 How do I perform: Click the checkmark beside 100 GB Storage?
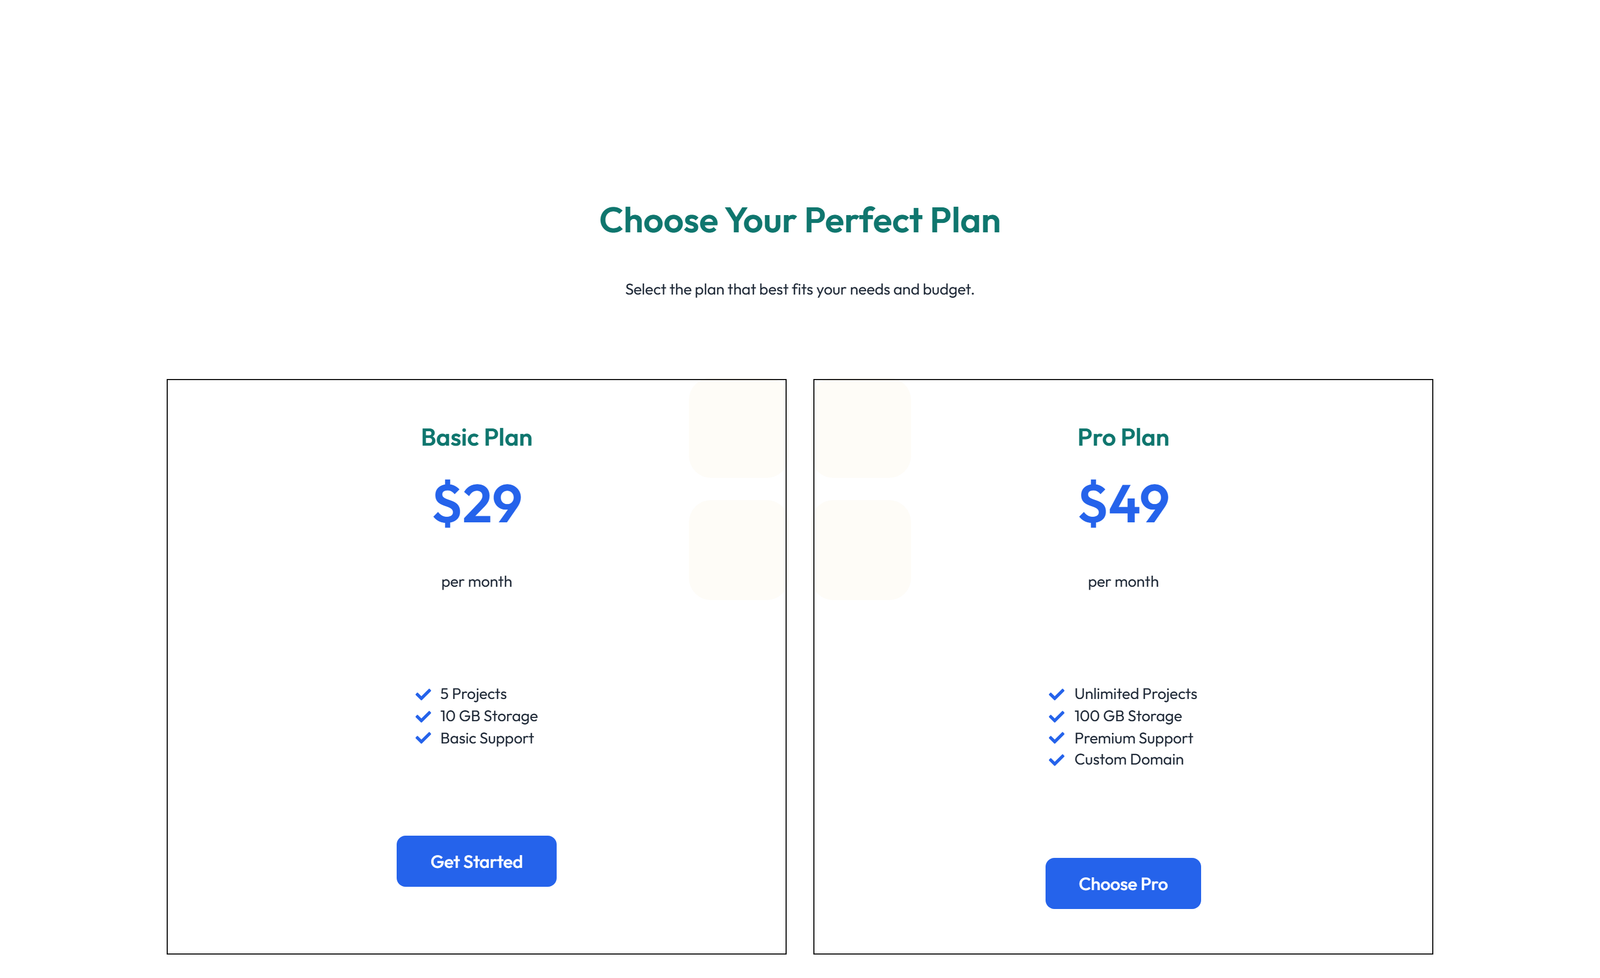pyautogui.click(x=1057, y=716)
